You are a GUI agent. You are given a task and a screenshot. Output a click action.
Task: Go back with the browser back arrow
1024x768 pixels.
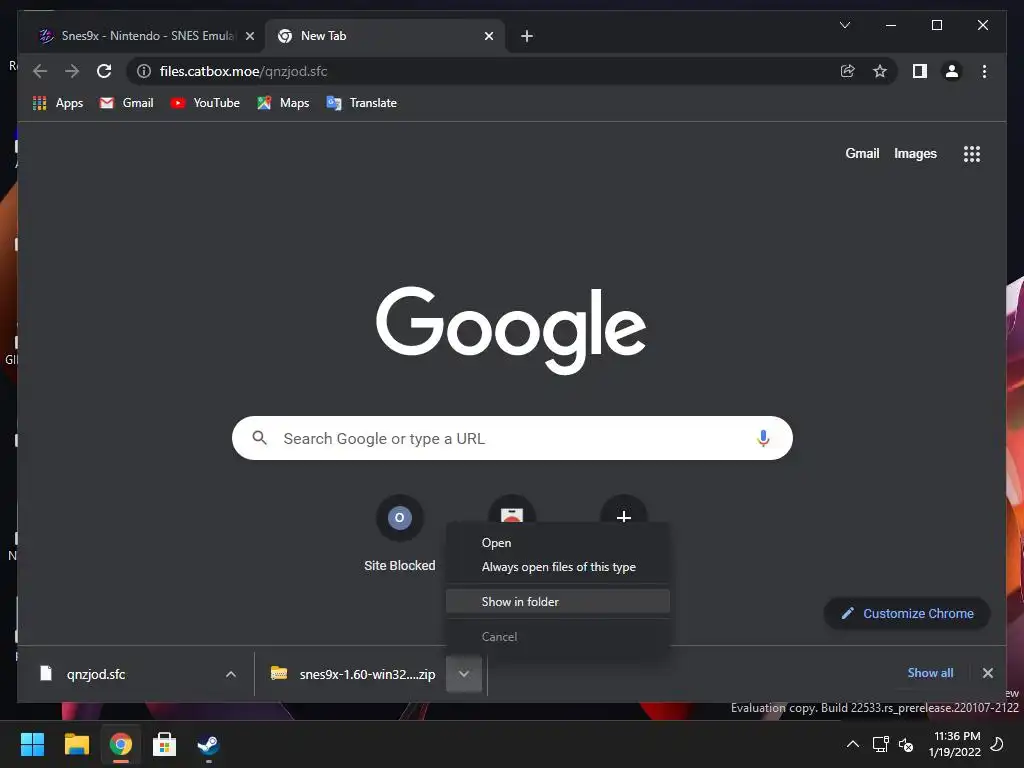point(40,71)
